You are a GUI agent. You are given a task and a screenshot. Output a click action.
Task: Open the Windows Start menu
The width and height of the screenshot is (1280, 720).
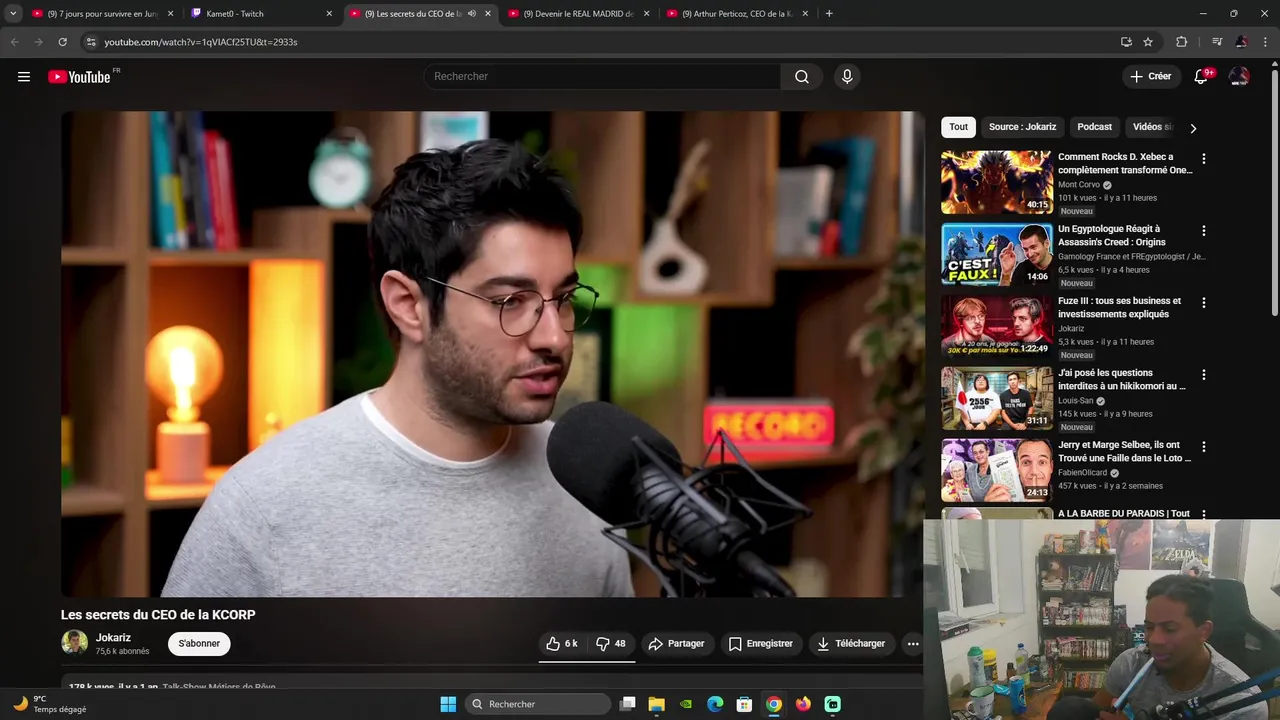tap(448, 704)
